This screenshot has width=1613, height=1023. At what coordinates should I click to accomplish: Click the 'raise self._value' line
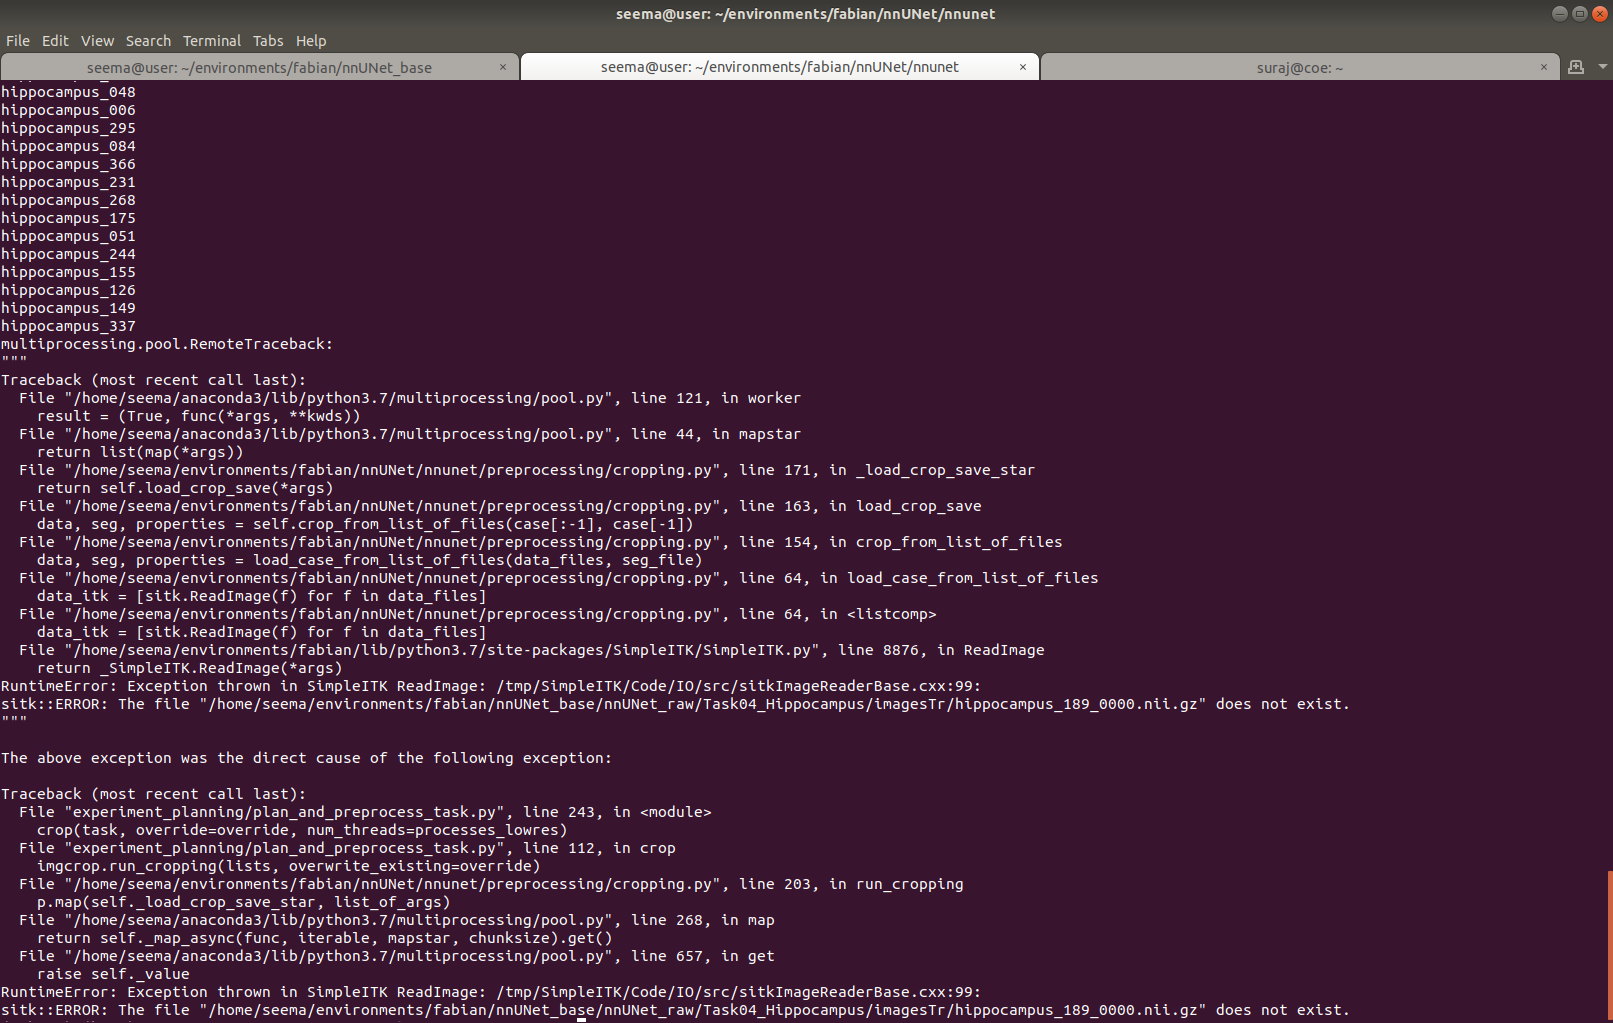[113, 974]
